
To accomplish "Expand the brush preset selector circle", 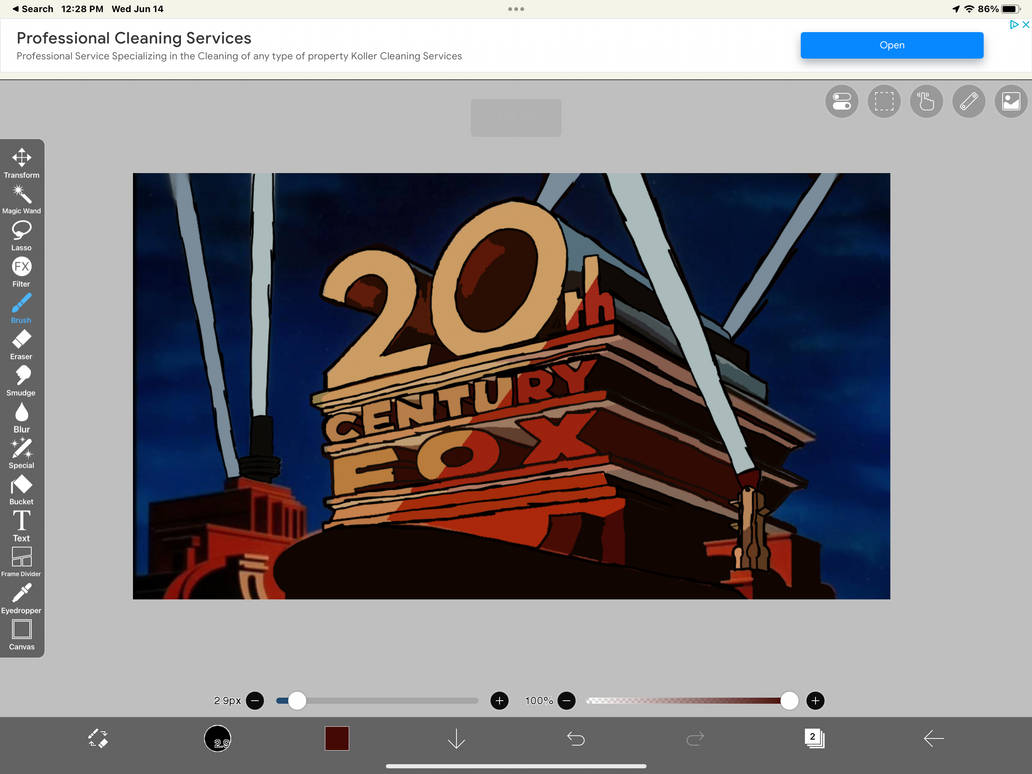I will pos(217,738).
